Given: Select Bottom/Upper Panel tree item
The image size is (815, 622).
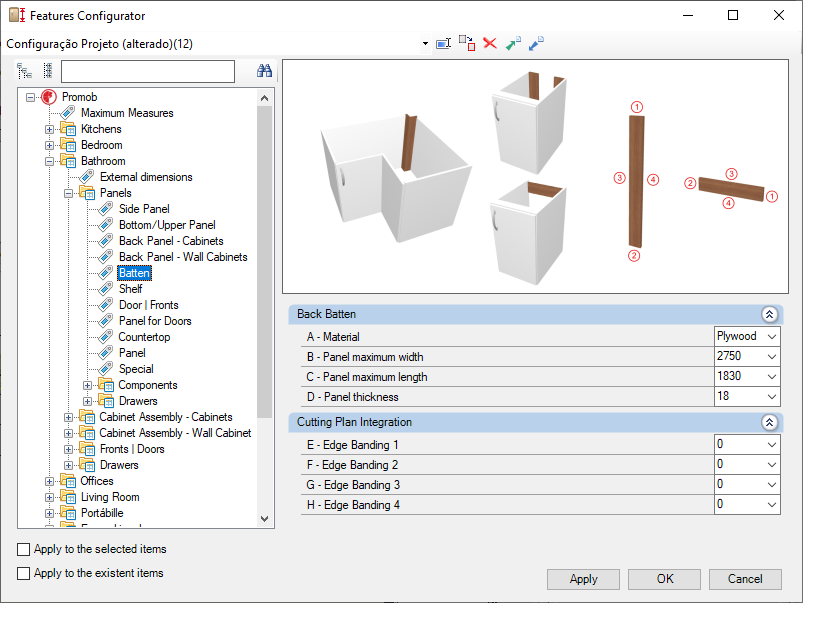Looking at the screenshot, I should pyautogui.click(x=167, y=225).
